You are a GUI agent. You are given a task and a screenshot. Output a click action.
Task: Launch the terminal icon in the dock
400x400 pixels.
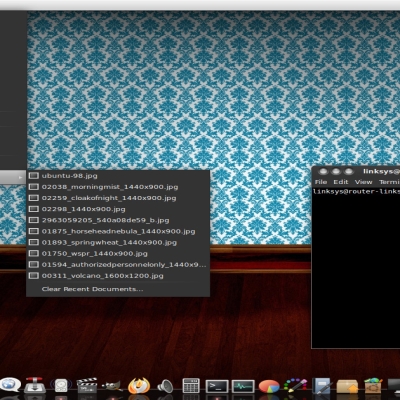[217, 386]
